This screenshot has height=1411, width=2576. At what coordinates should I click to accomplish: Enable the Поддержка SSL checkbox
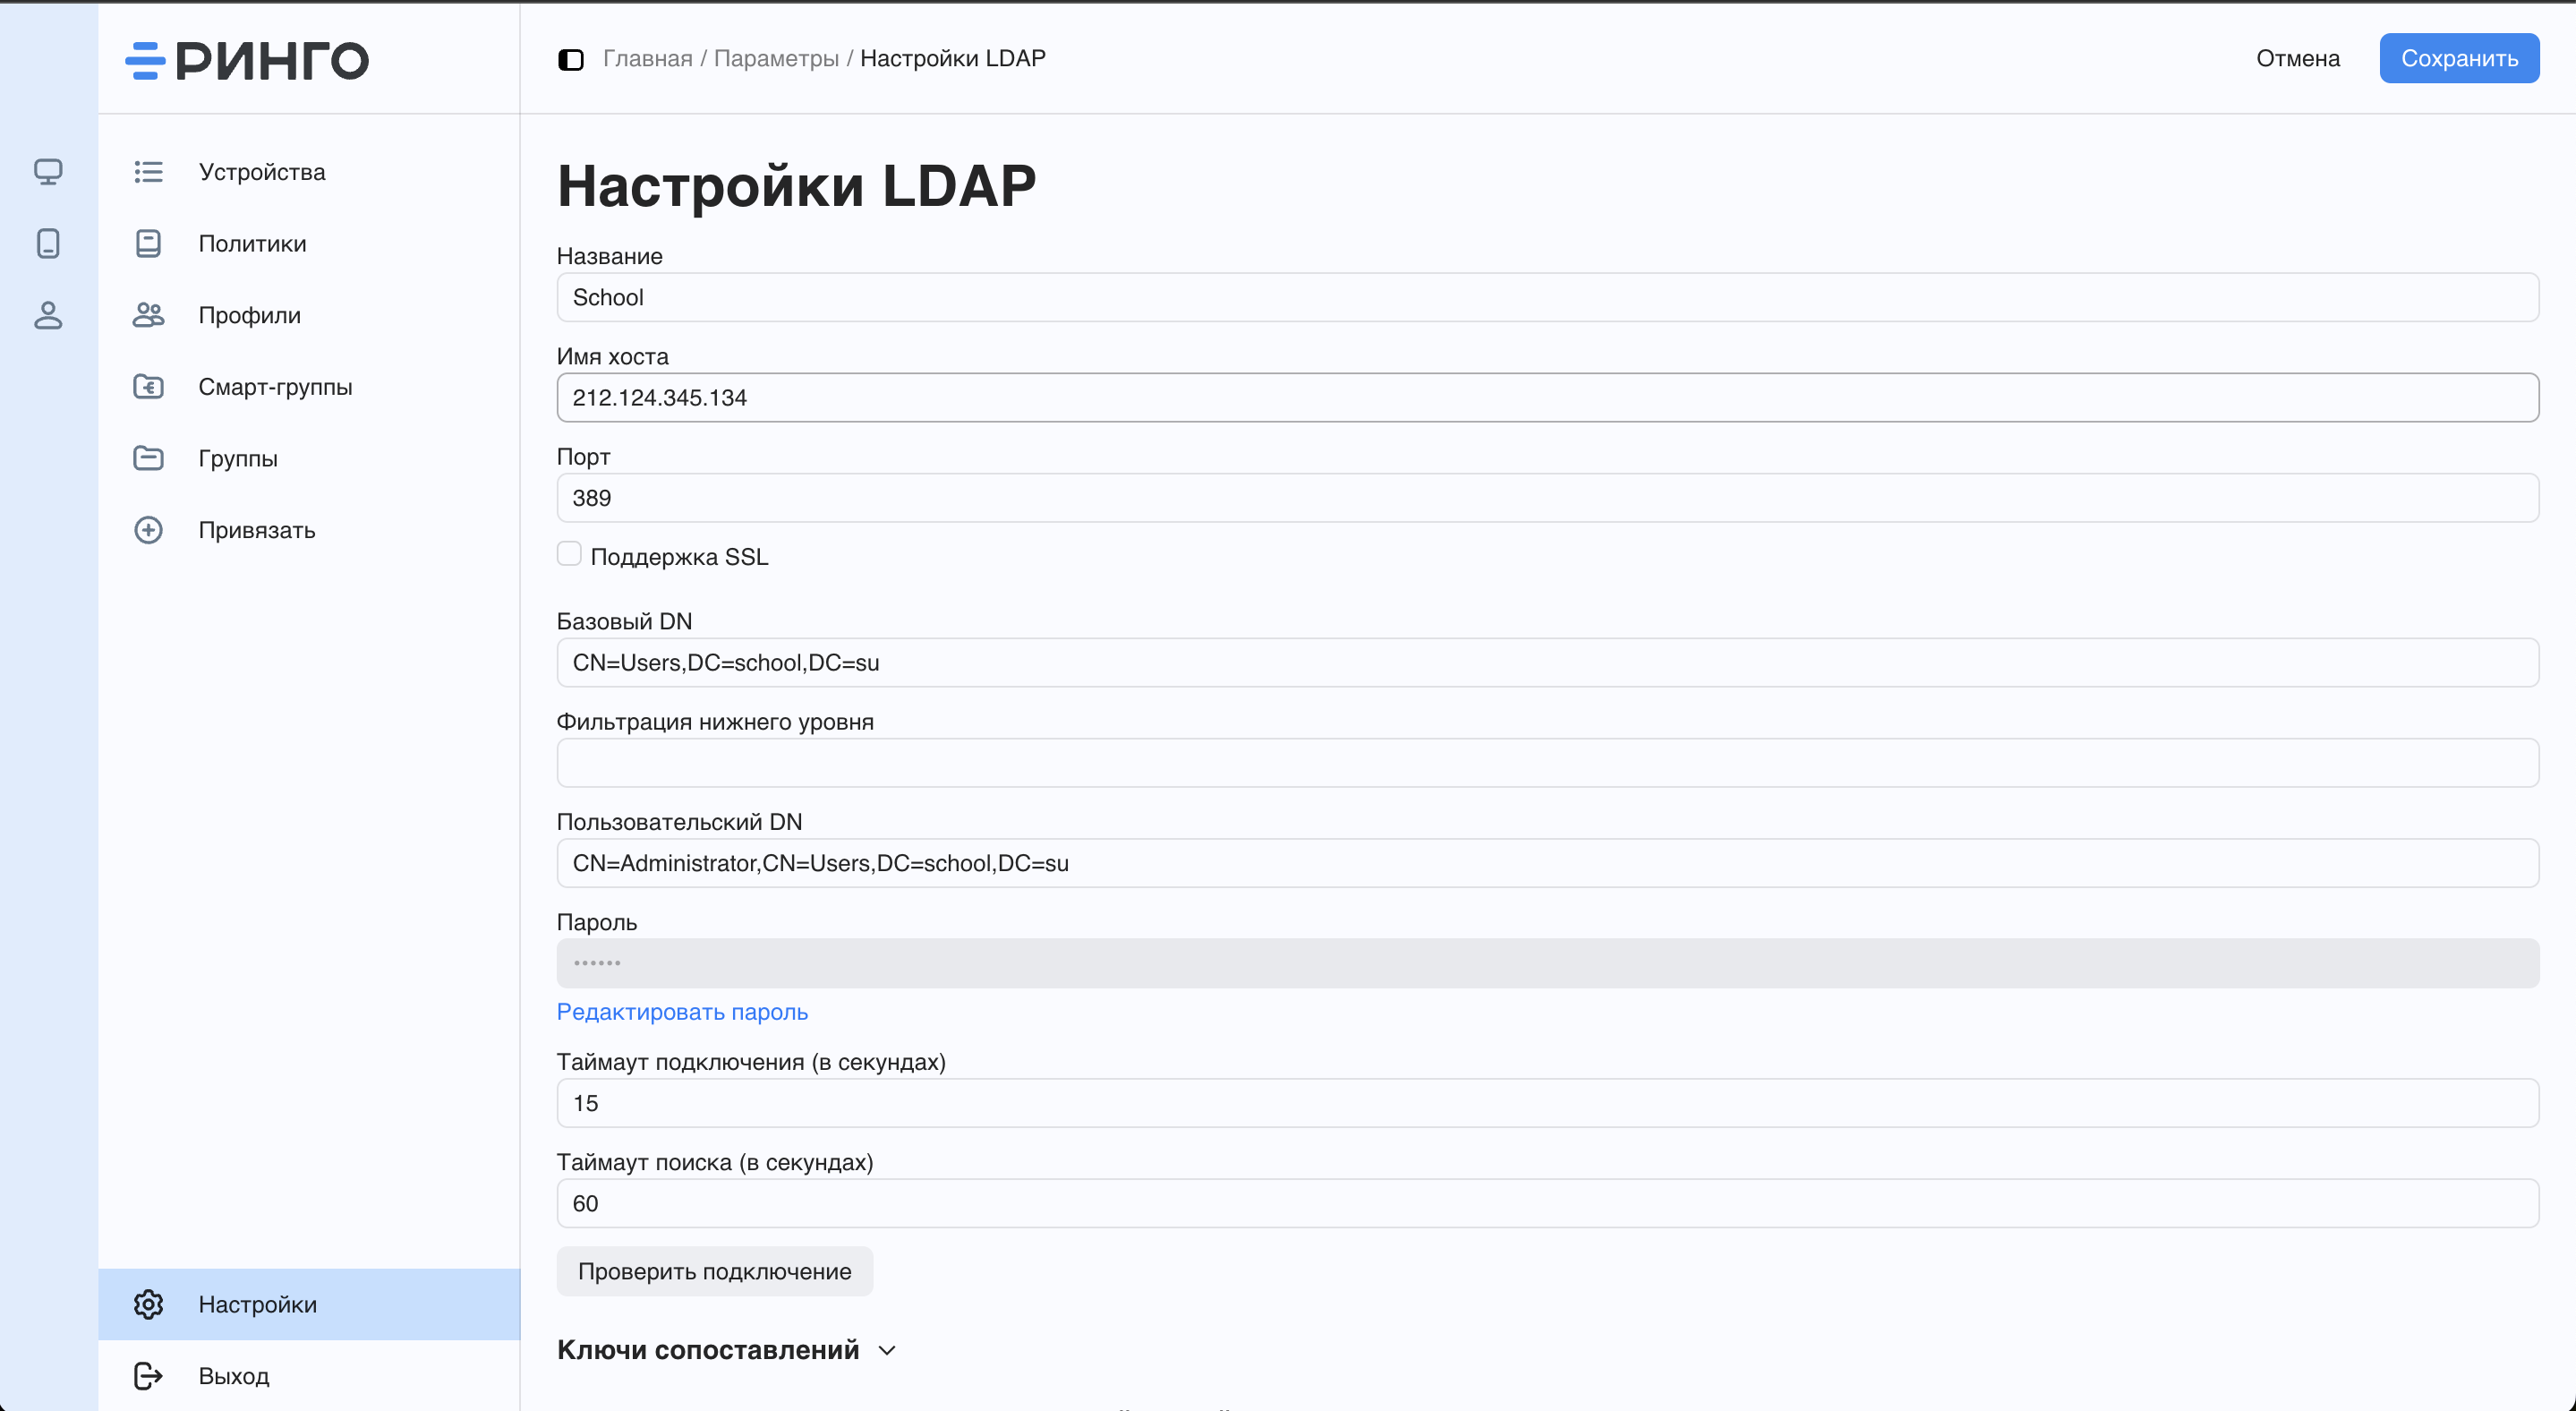point(569,554)
